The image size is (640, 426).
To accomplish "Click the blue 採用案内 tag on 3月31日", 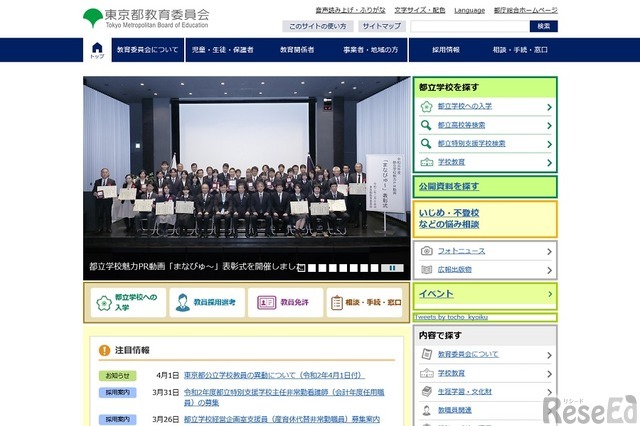I will pyautogui.click(x=118, y=393).
